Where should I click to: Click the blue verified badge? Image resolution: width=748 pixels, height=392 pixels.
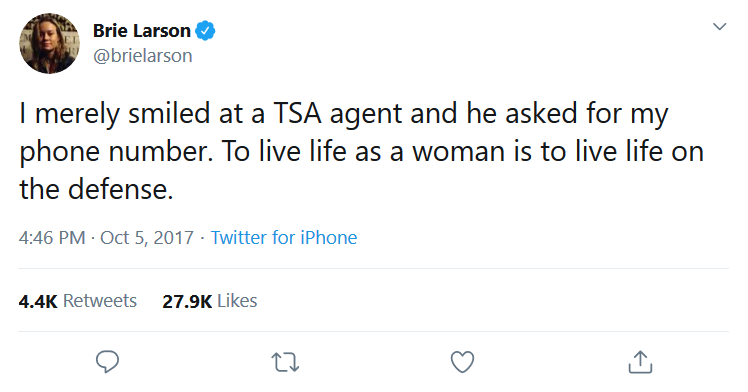click(x=205, y=31)
